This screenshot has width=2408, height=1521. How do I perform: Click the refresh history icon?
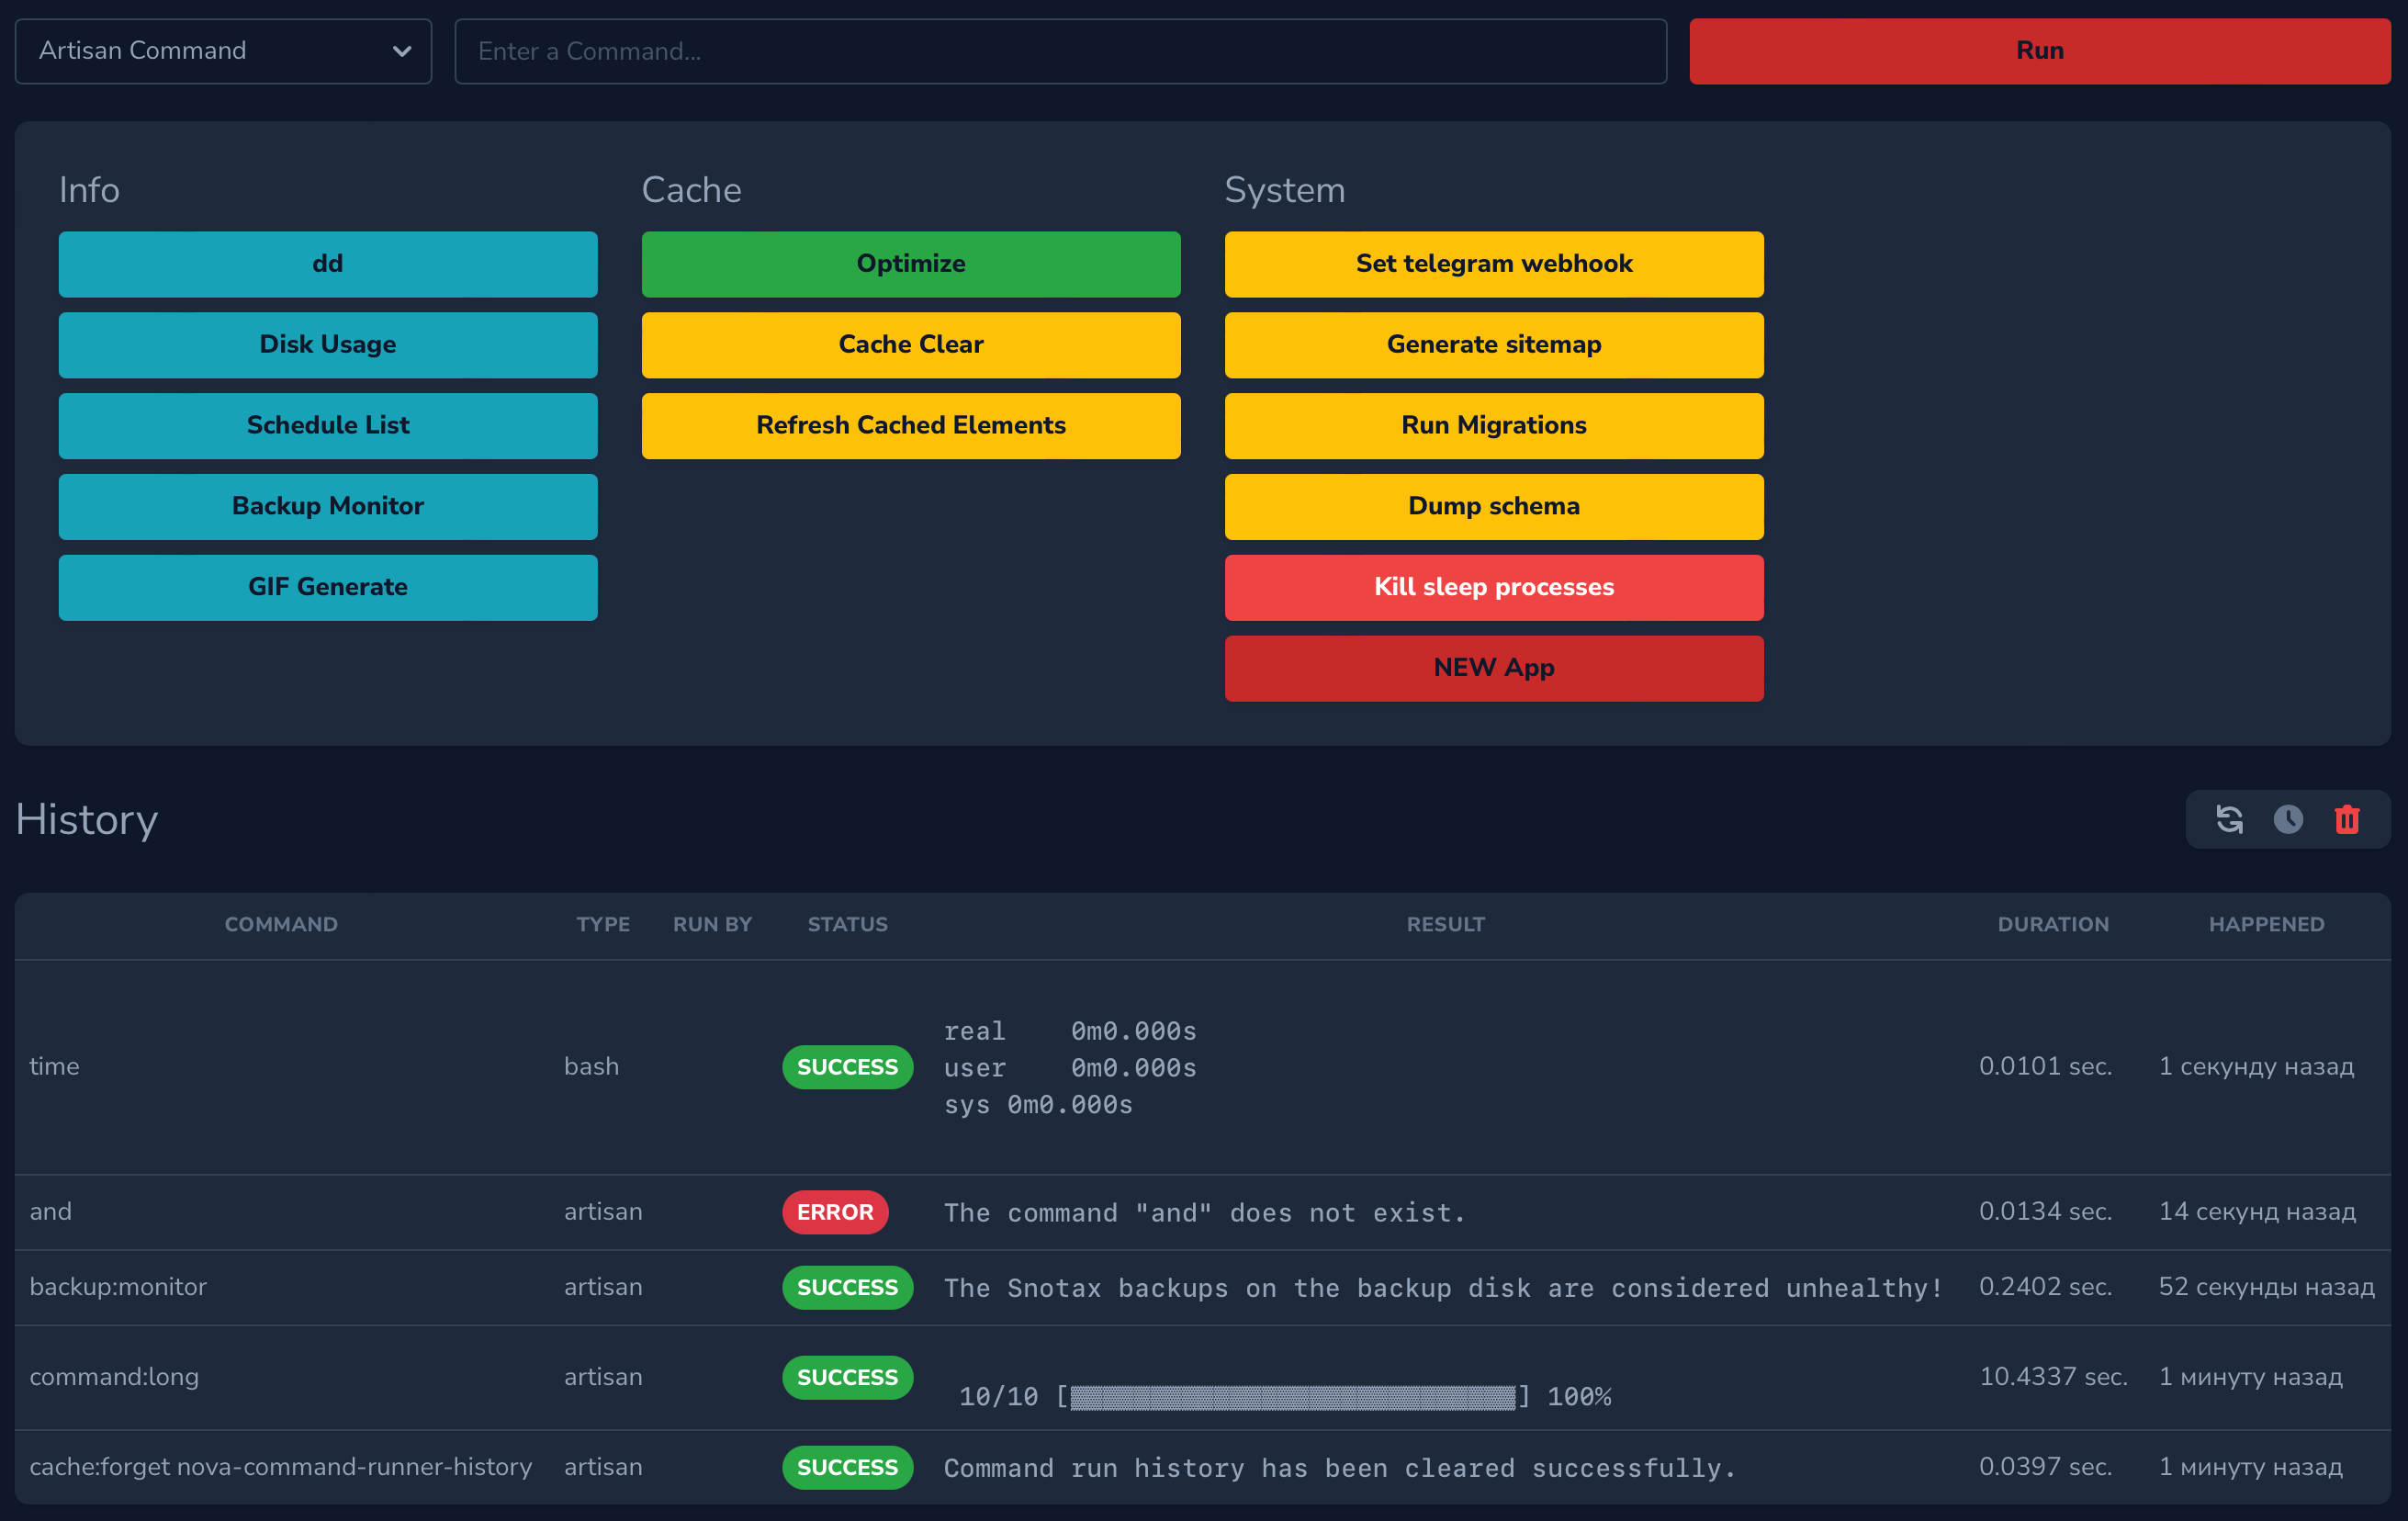tap(2229, 819)
